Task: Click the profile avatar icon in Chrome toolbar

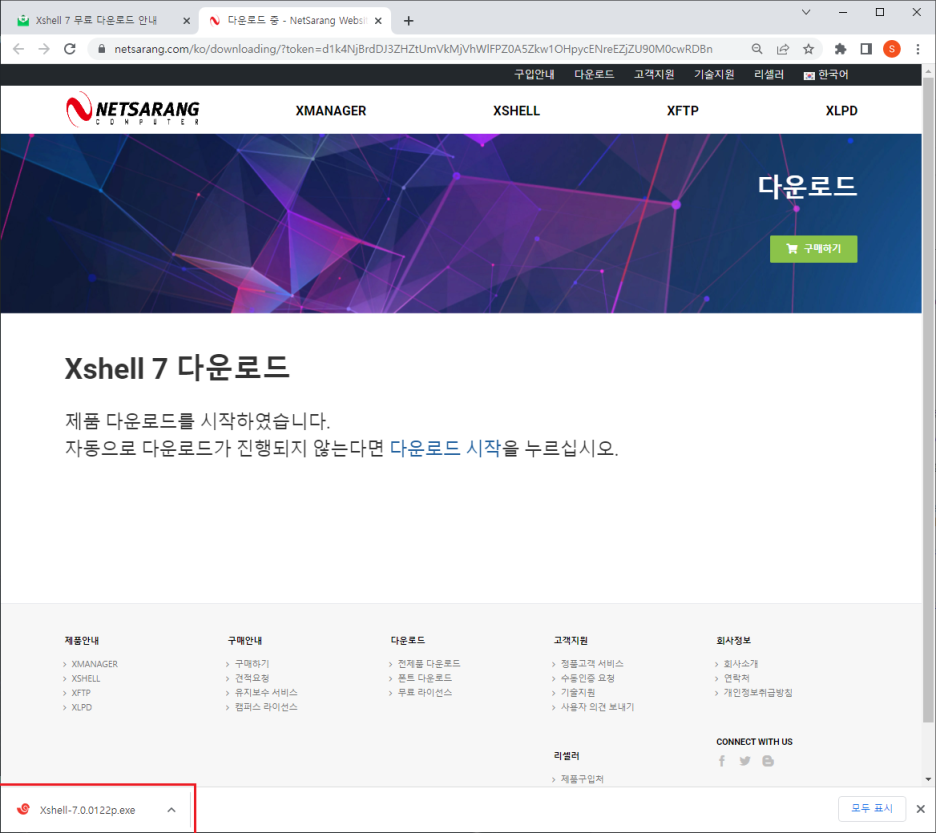Action: point(892,48)
